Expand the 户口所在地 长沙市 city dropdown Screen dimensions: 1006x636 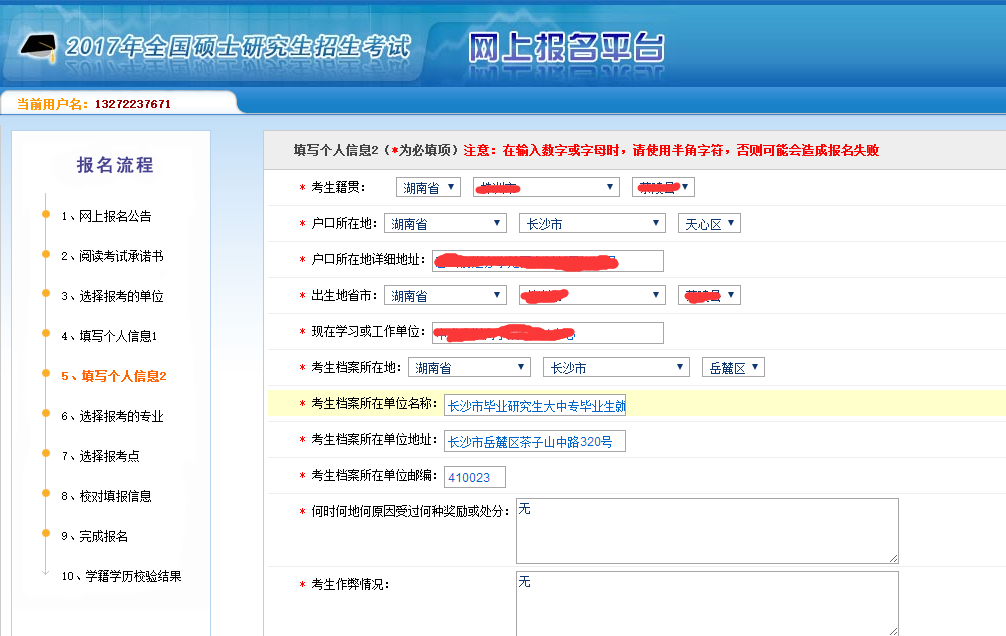[x=591, y=224]
